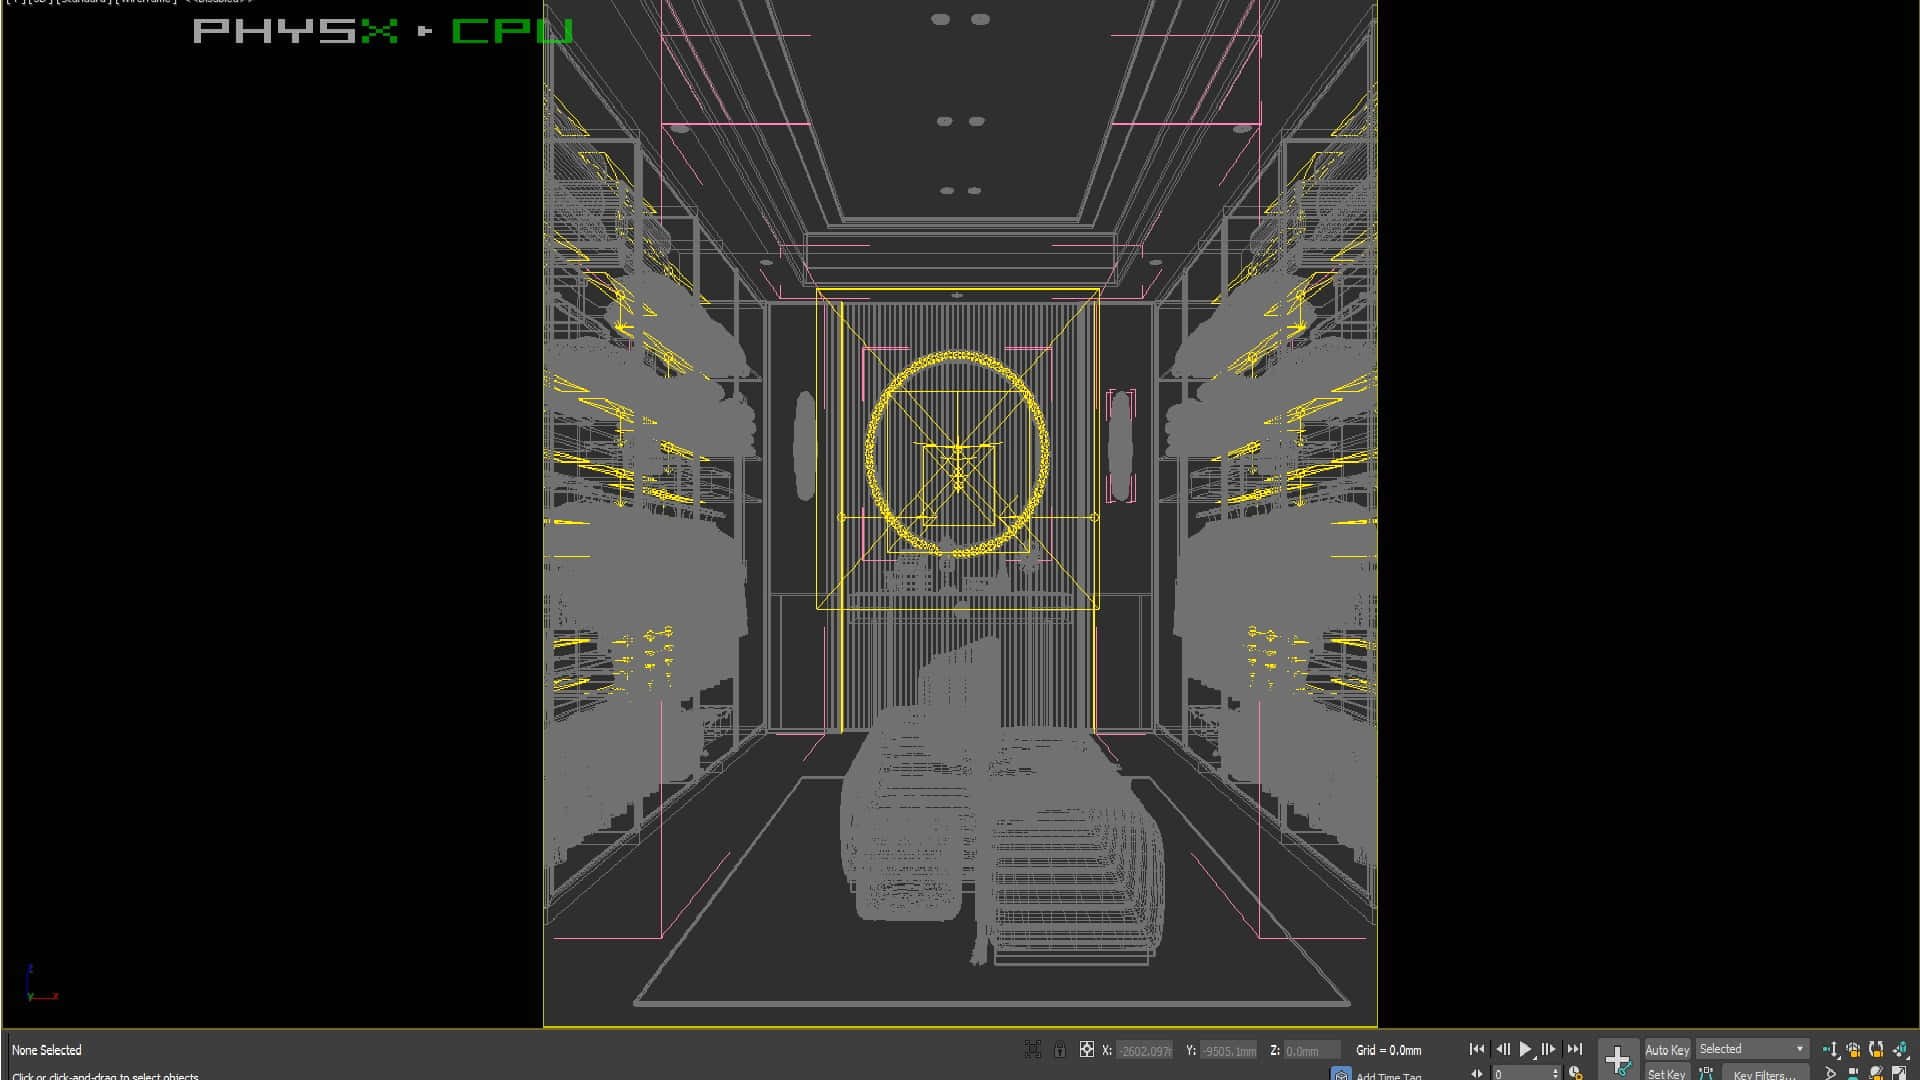The width and height of the screenshot is (1920, 1080).
Task: Open the Wireframe viewport shading menu
Action: [146, 2]
